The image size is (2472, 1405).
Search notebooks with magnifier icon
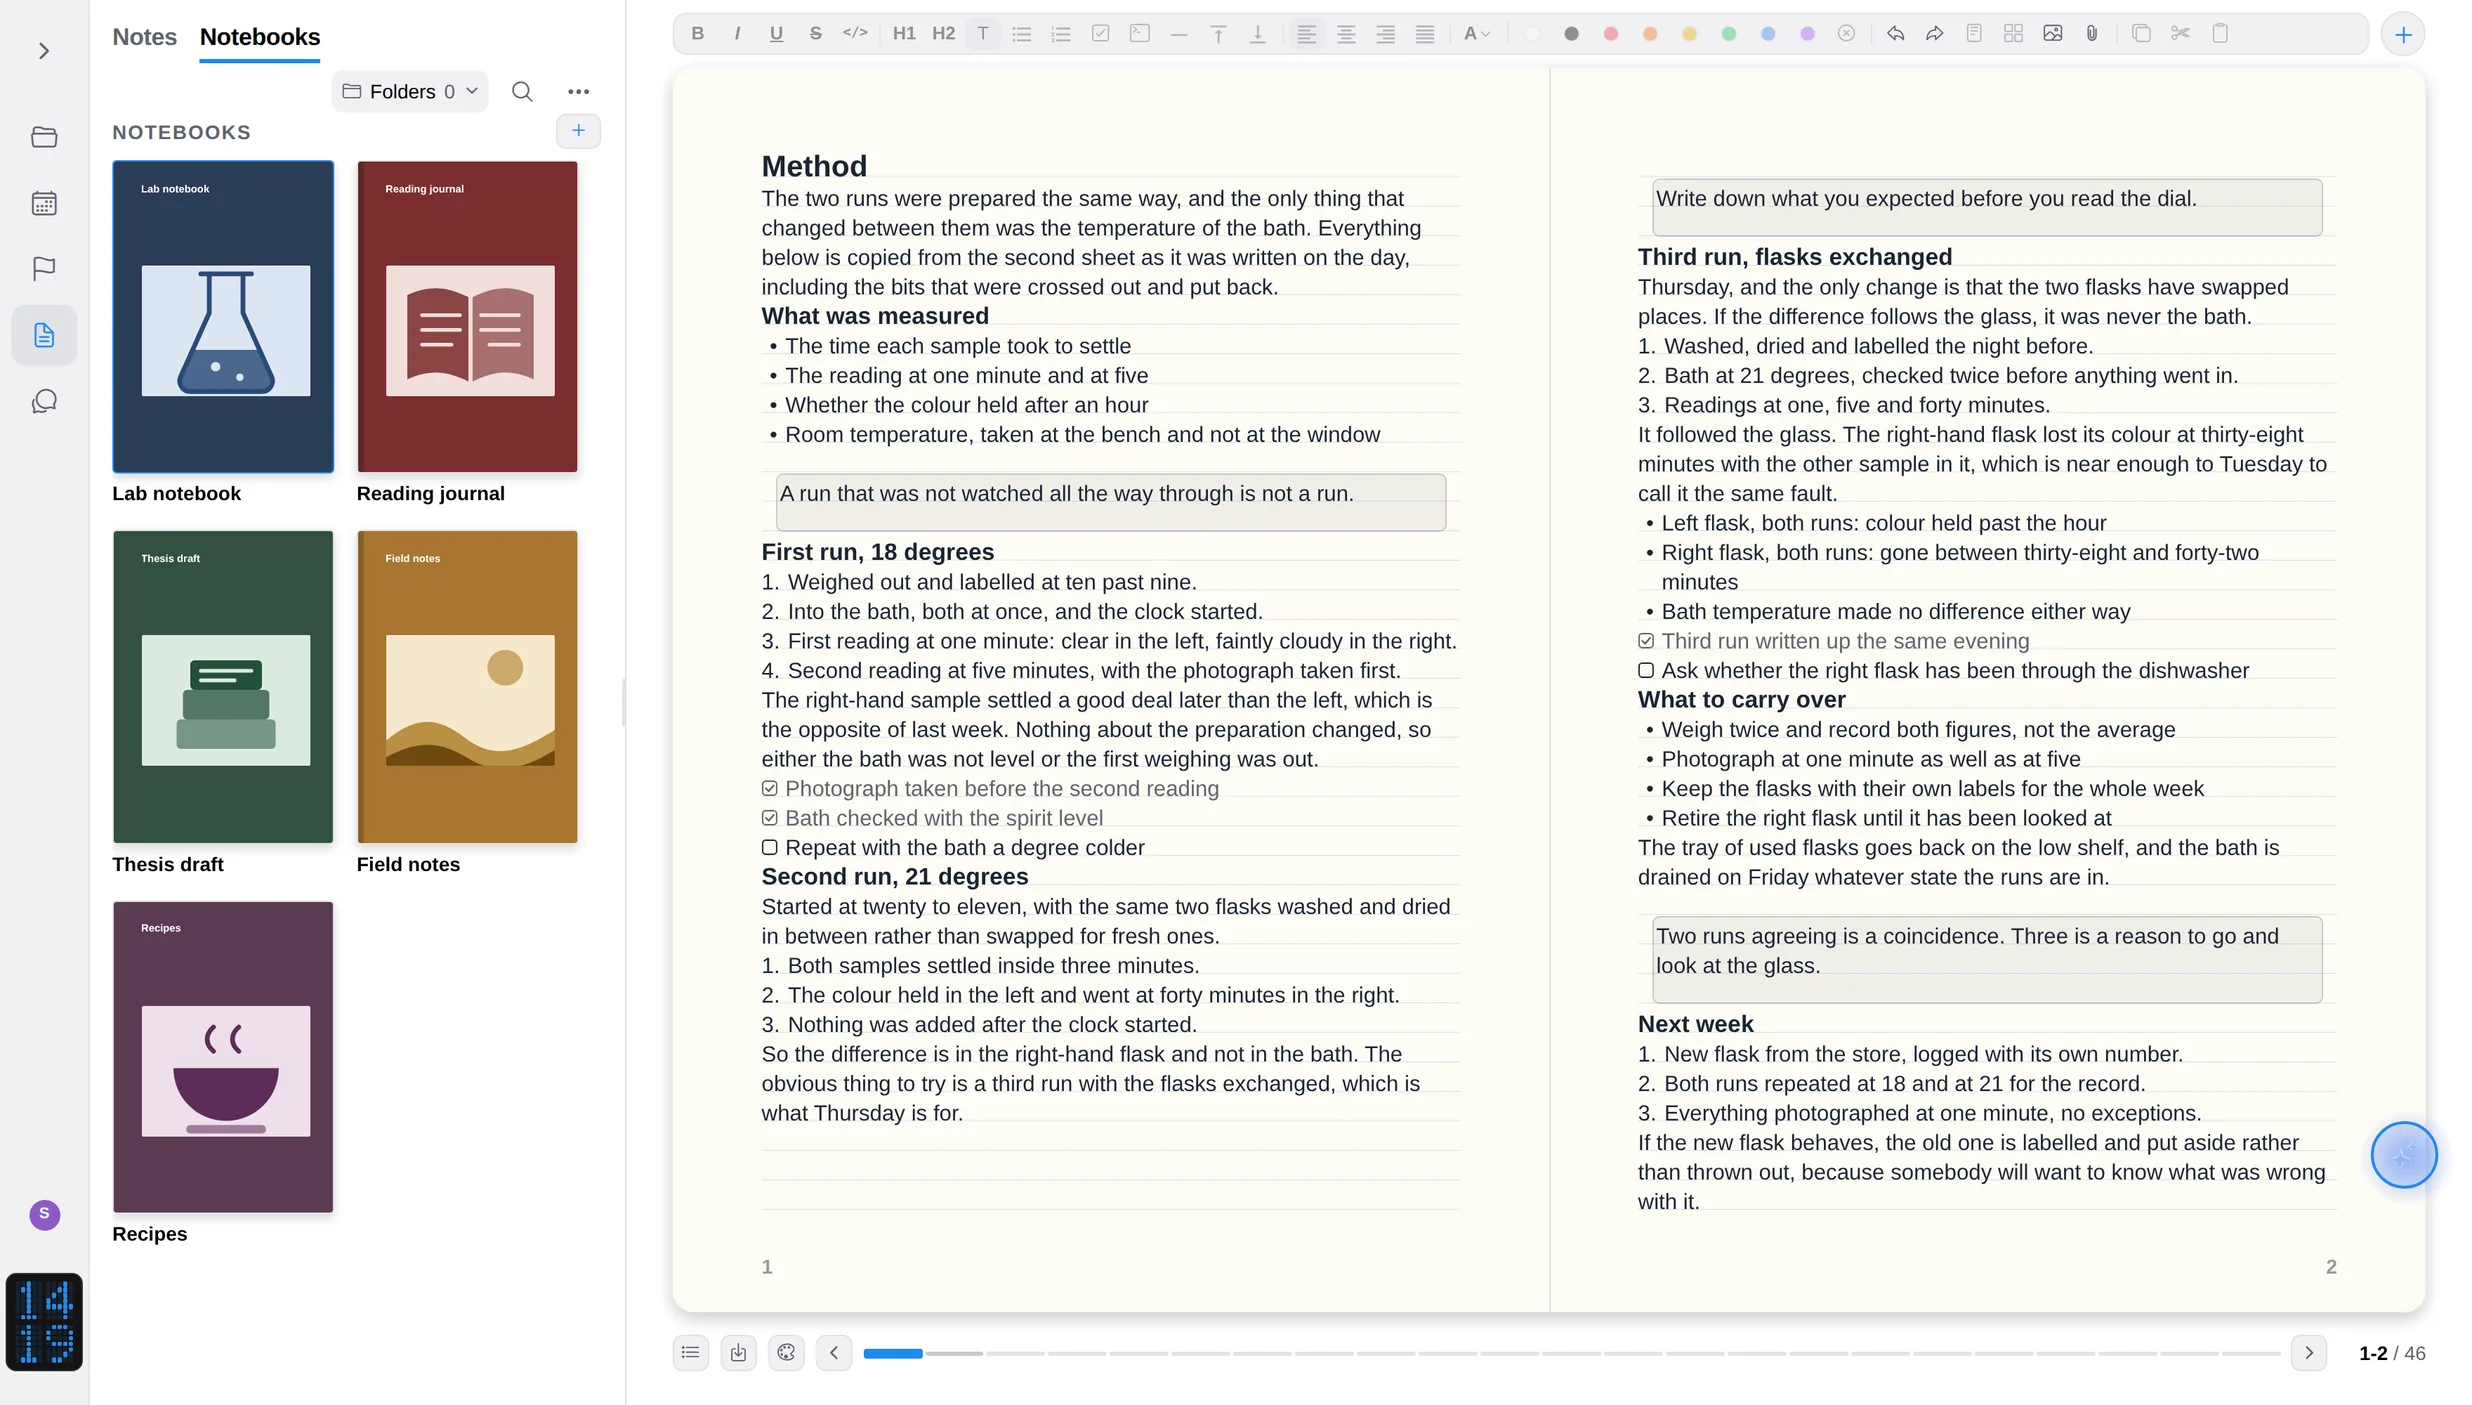point(522,91)
